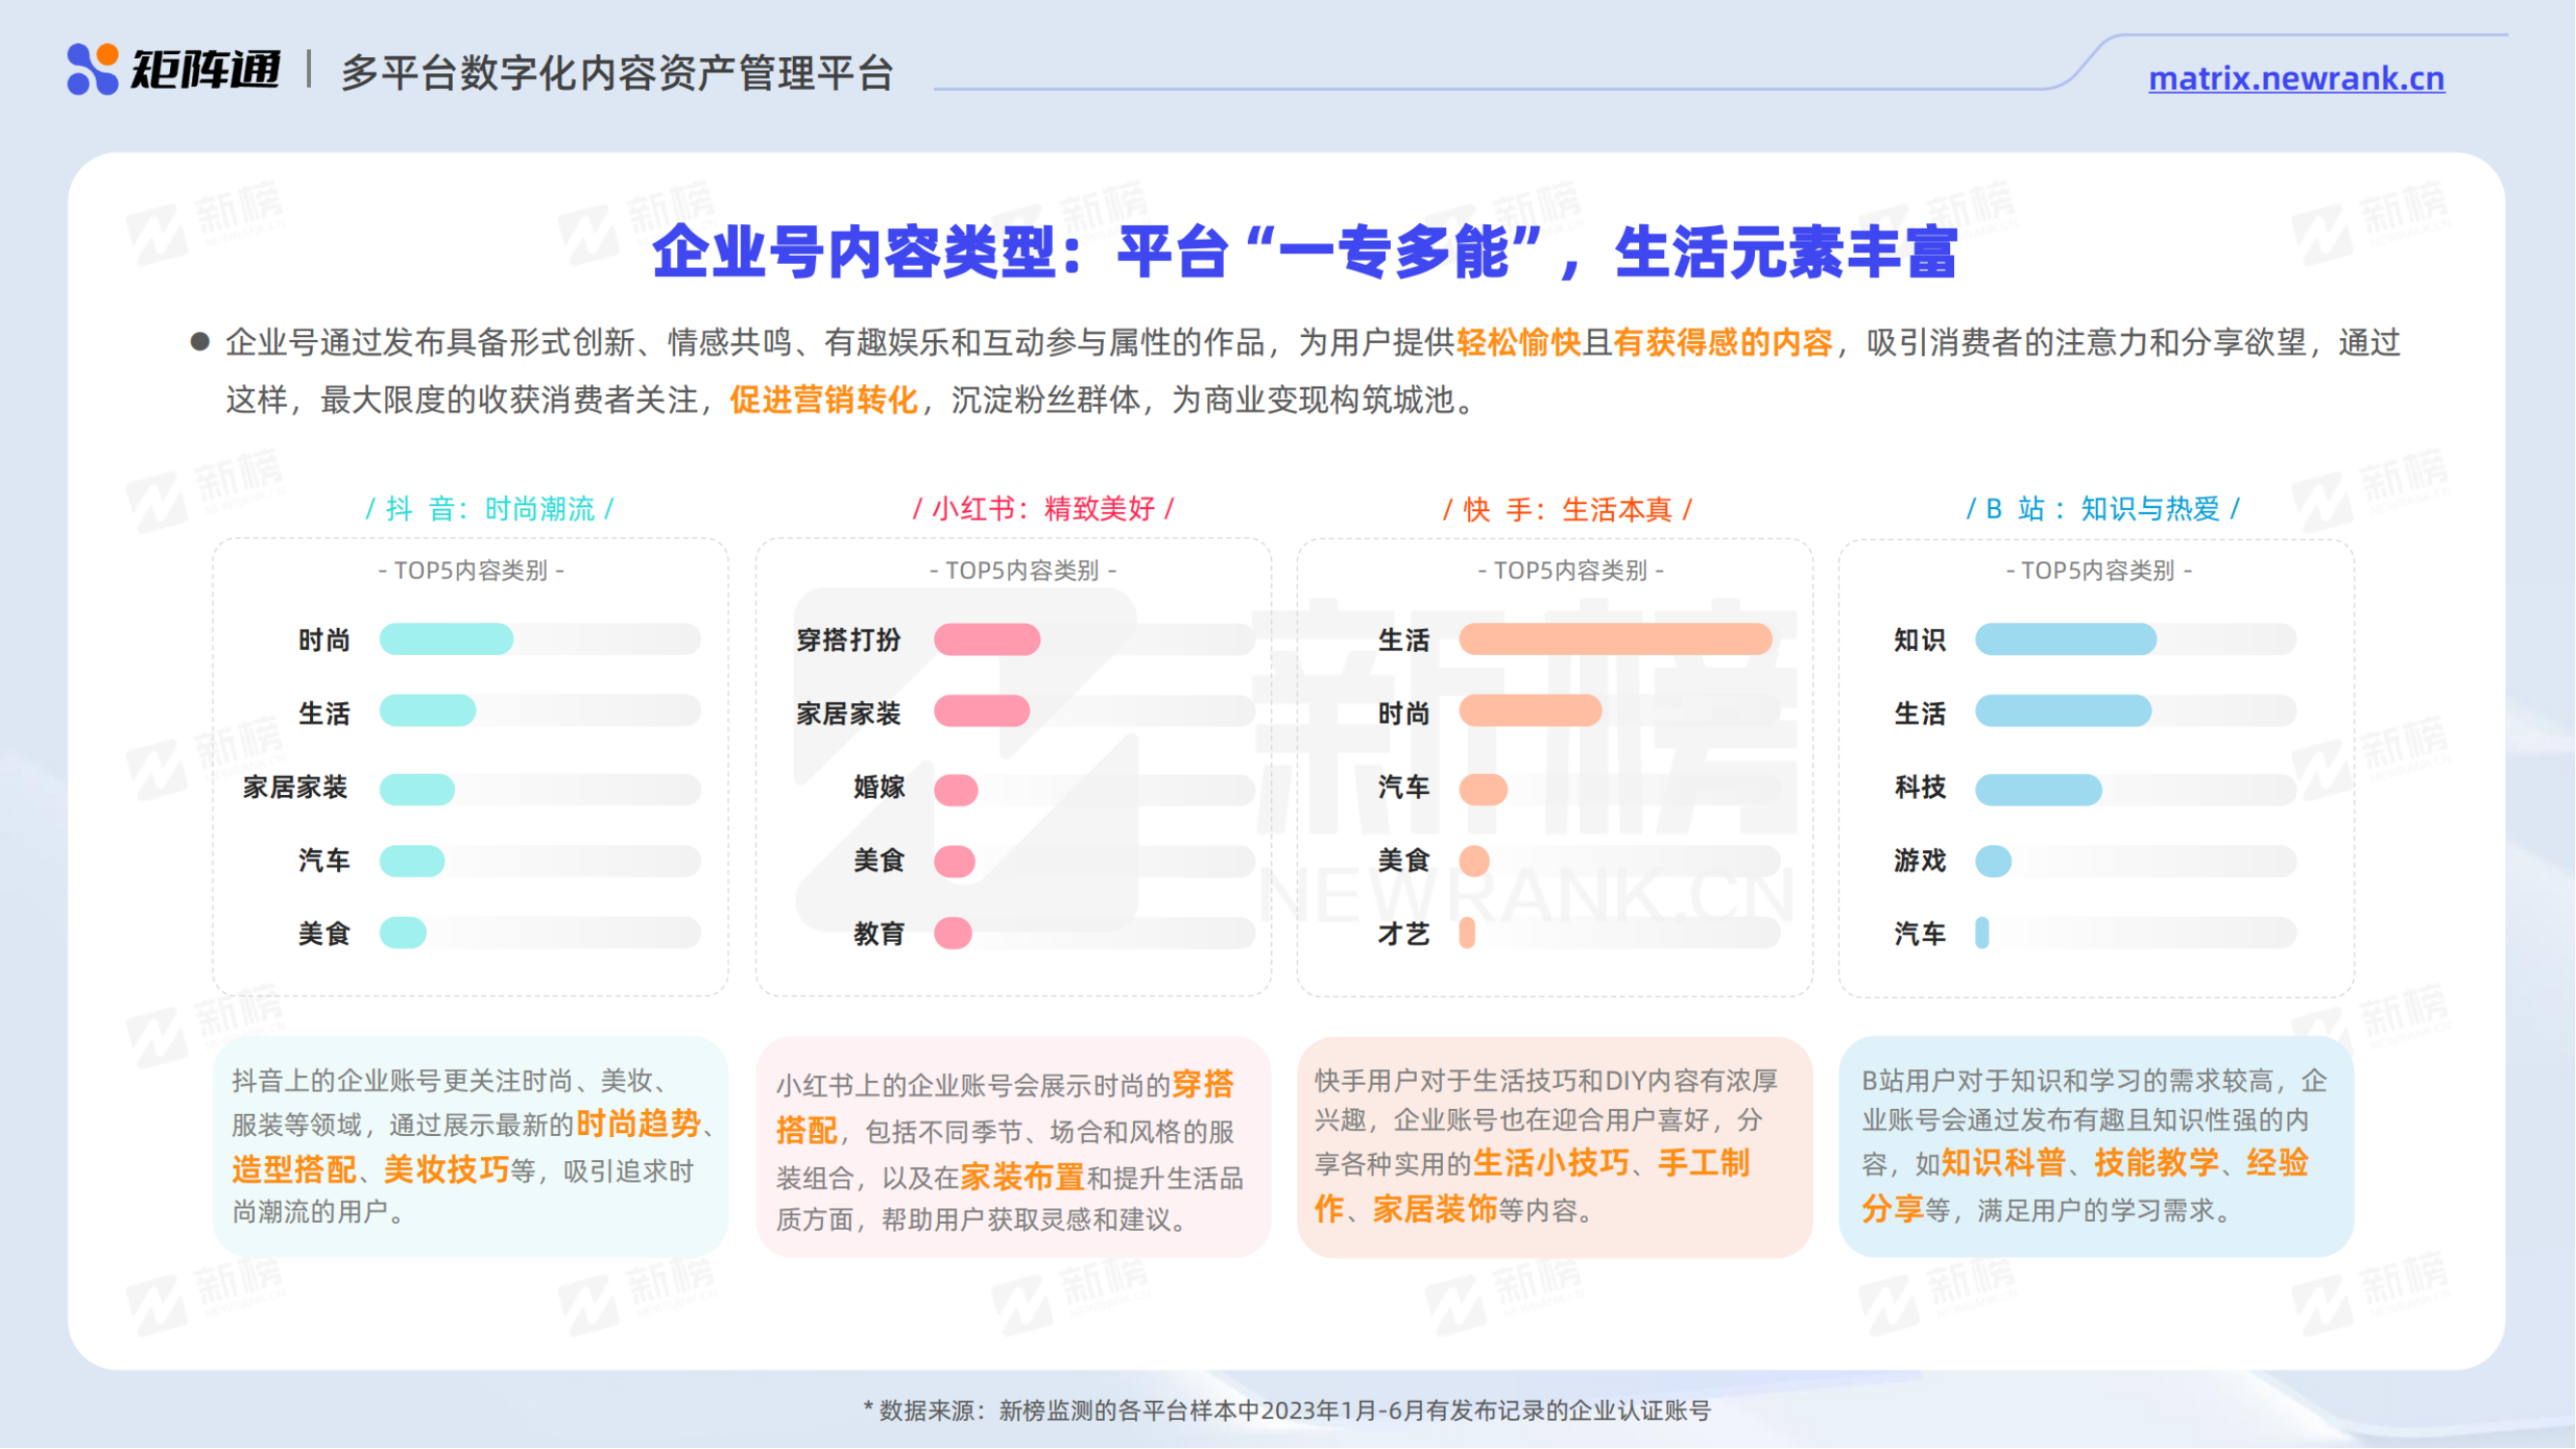This screenshot has height=1449, width=2576.
Task: Click highlighted 家装布置 in 小红书 description
Action: pos(1022,1177)
